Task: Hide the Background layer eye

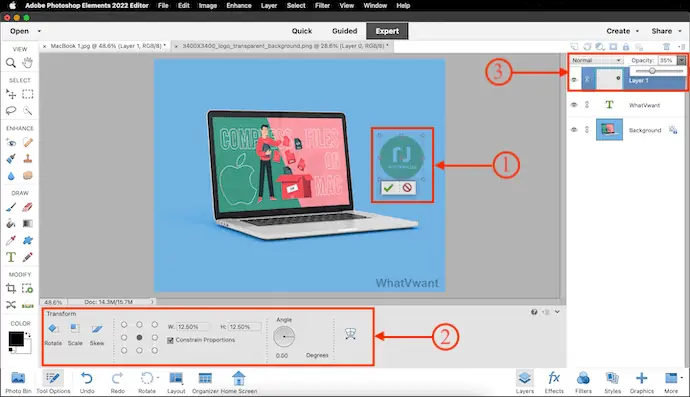Action: 574,130
